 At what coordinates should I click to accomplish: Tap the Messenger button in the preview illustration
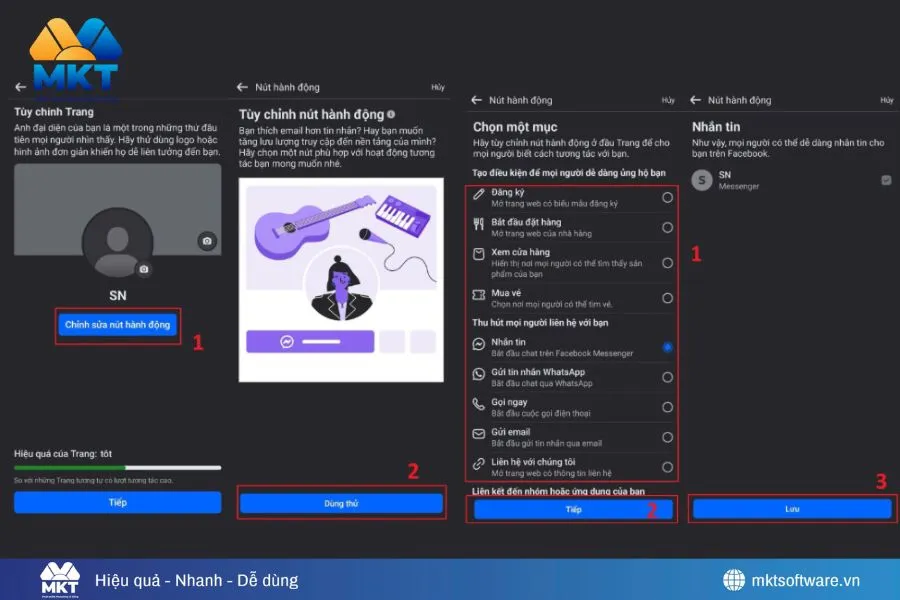click(310, 341)
